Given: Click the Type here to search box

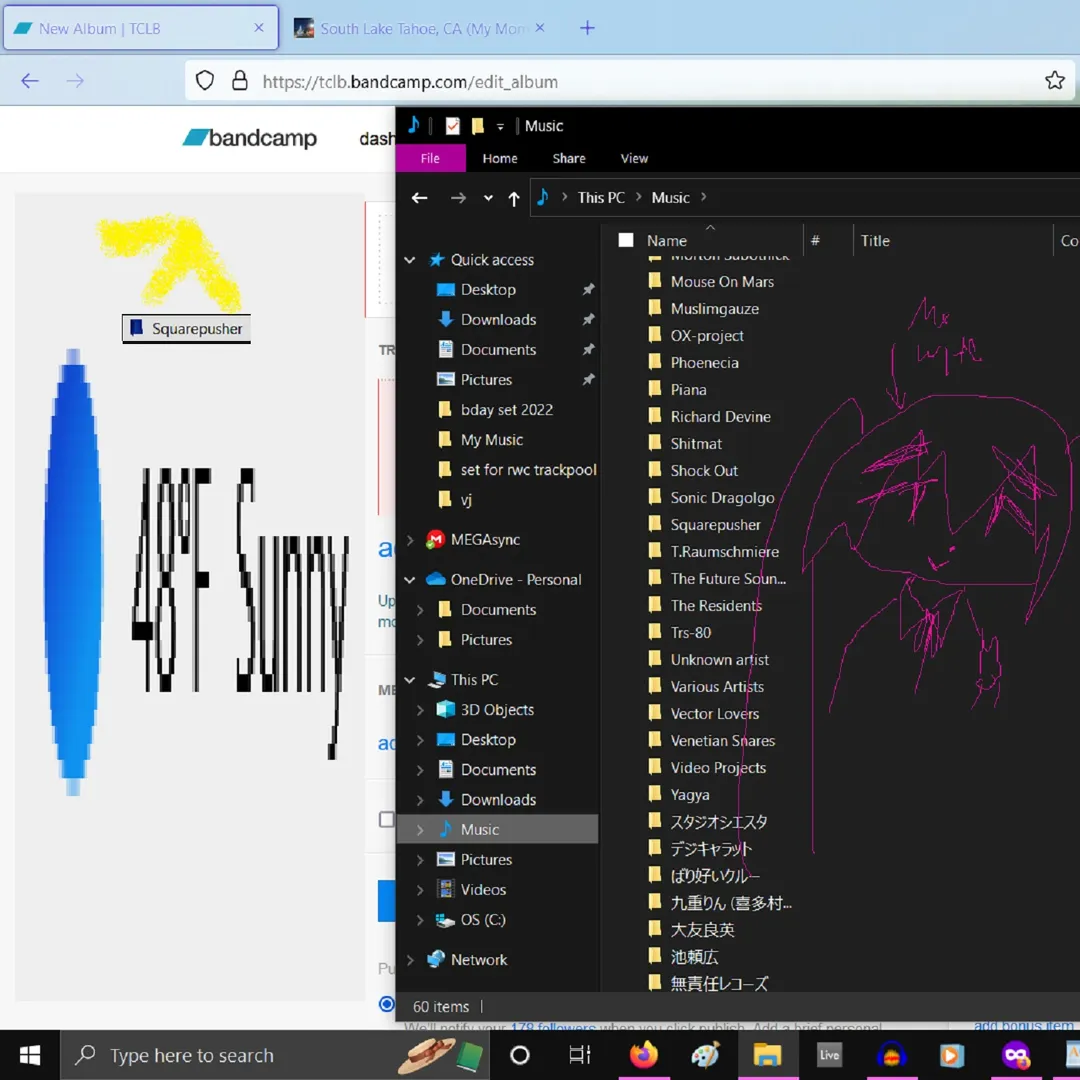Looking at the screenshot, I should pos(192,1055).
